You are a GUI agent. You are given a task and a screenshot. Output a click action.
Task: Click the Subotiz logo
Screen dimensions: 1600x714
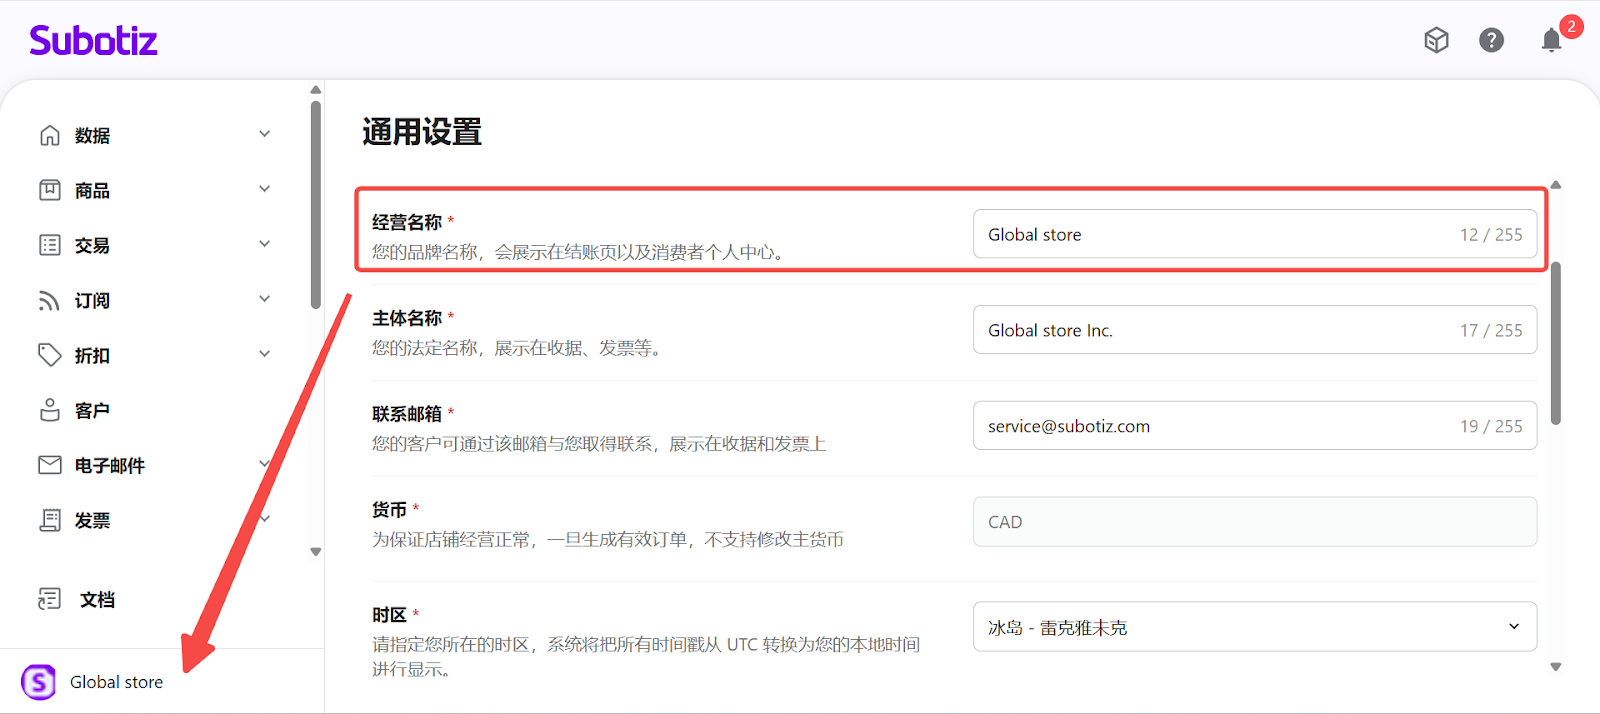point(93,40)
